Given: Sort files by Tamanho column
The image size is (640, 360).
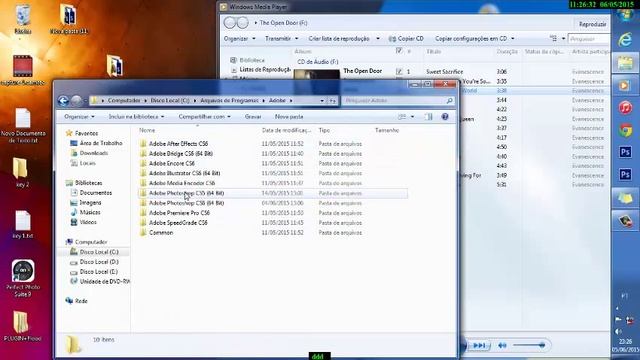Looking at the screenshot, I should pyautogui.click(x=387, y=130).
